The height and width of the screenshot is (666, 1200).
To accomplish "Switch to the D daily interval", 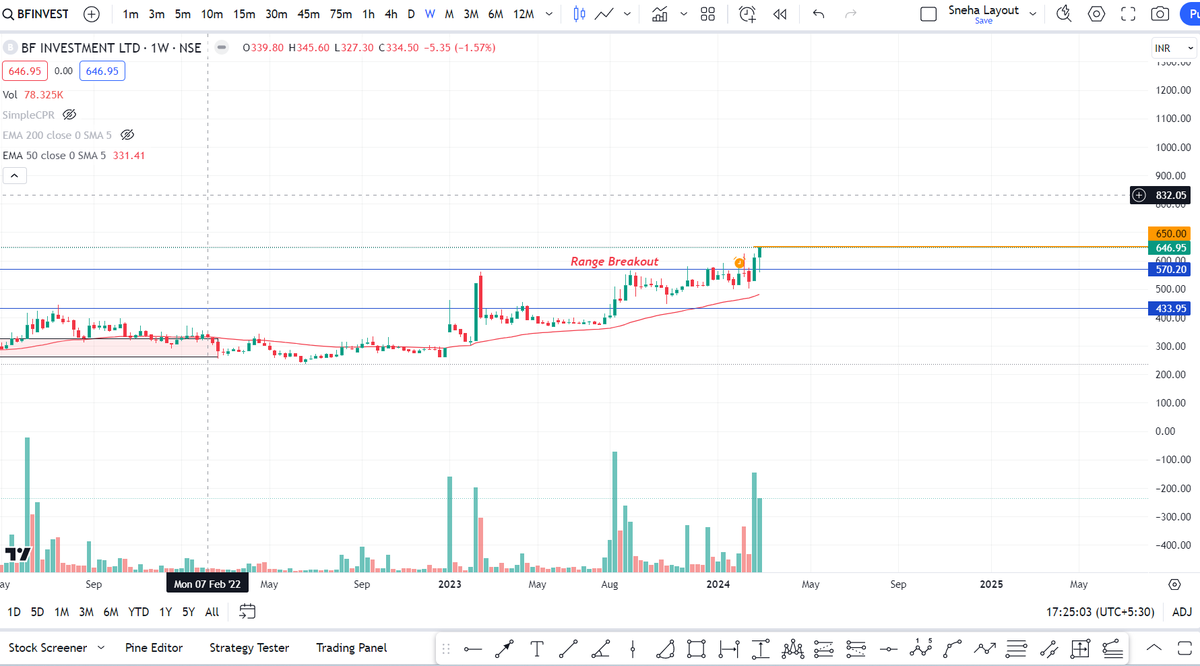I will tap(411, 14).
